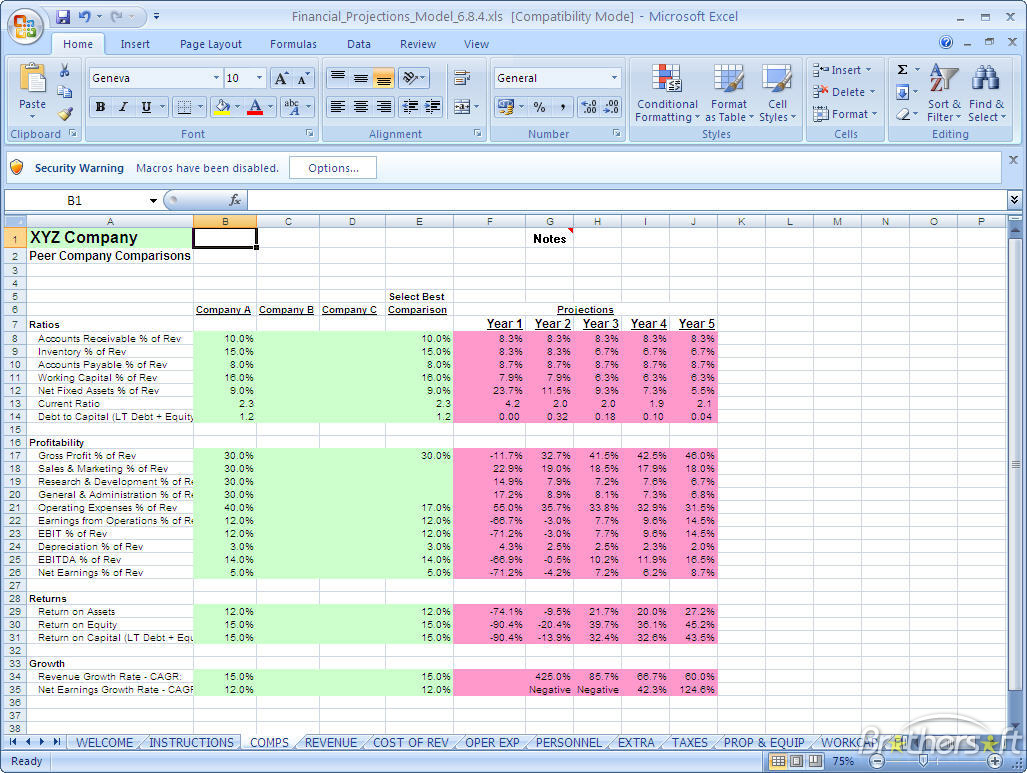Open Conditional Formatting in the Styles group

[x=666, y=93]
